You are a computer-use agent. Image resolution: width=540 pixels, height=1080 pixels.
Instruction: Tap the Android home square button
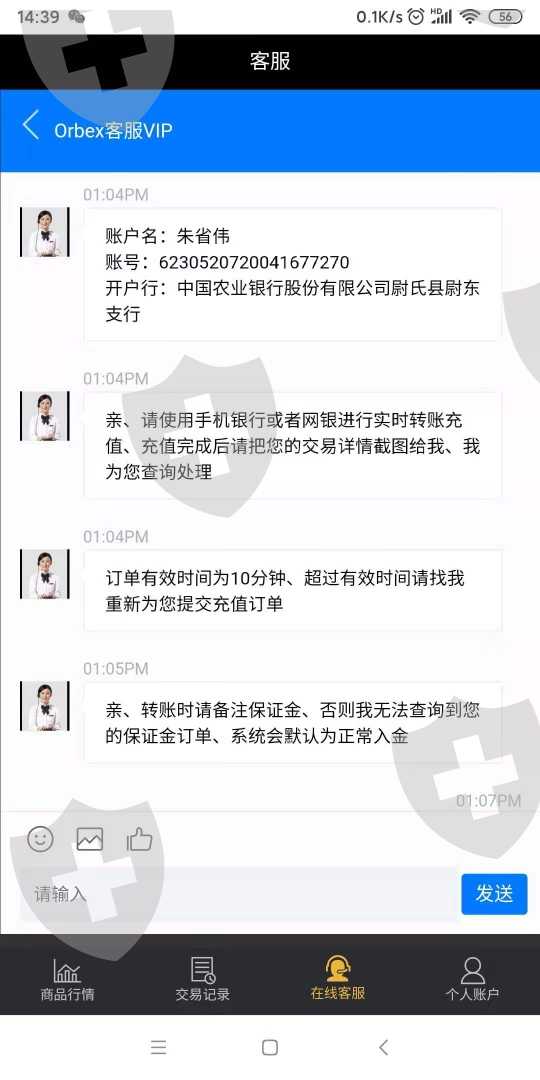270,1048
